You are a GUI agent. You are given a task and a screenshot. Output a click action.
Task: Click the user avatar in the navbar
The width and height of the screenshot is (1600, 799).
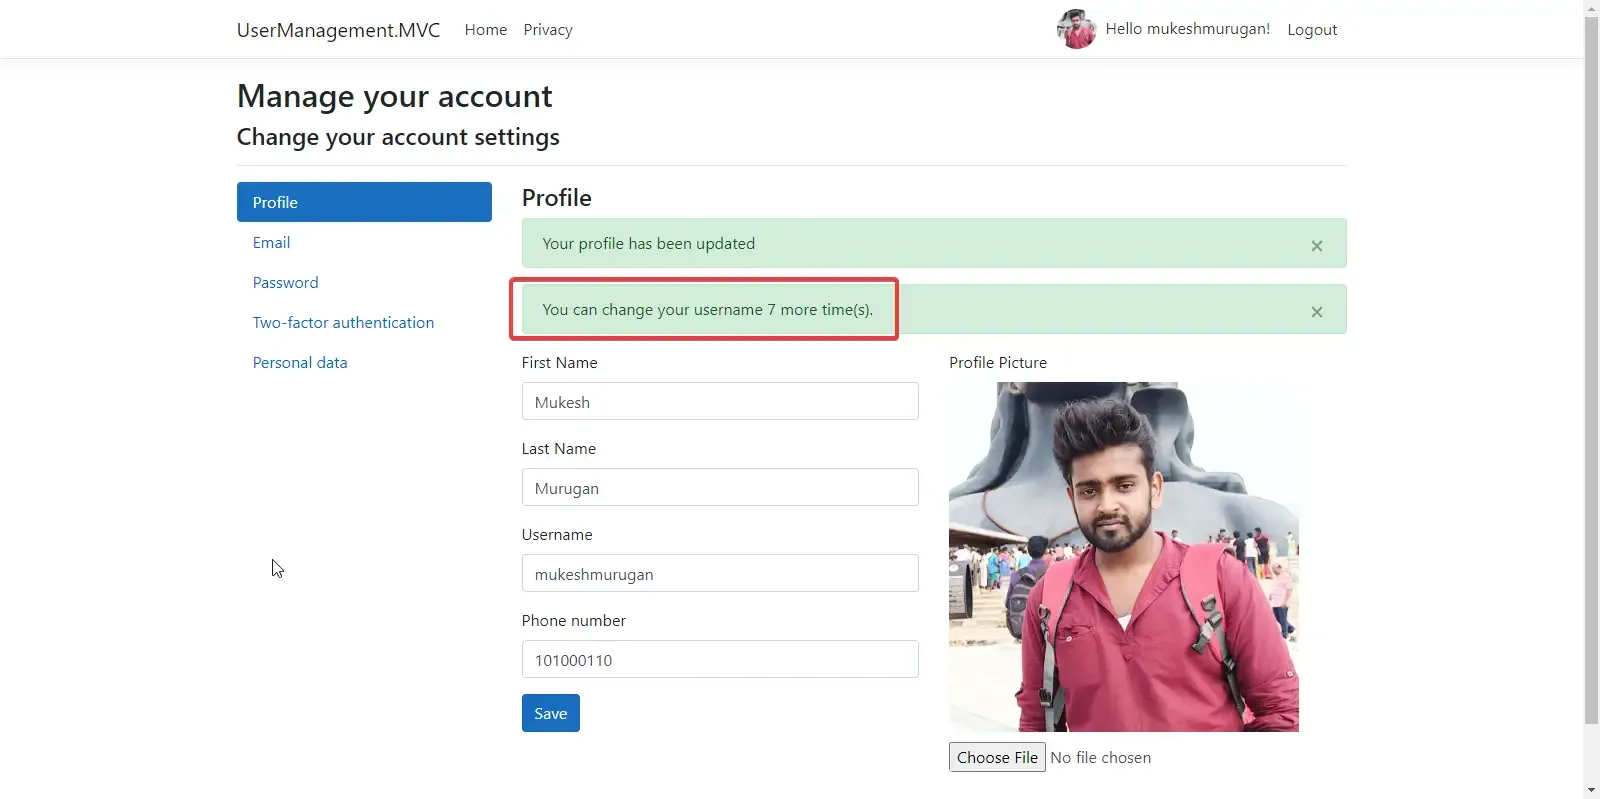[x=1076, y=29]
